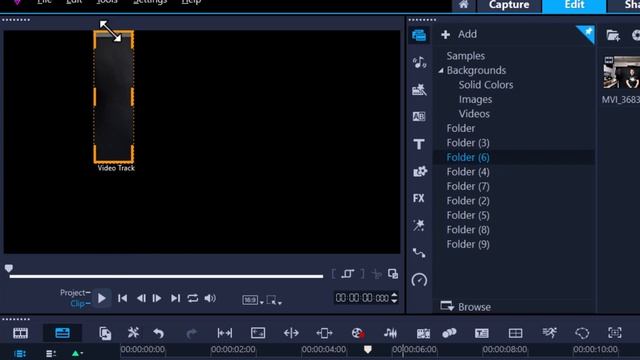Open the Overlay graphics library icon

pyautogui.click(x=420, y=171)
